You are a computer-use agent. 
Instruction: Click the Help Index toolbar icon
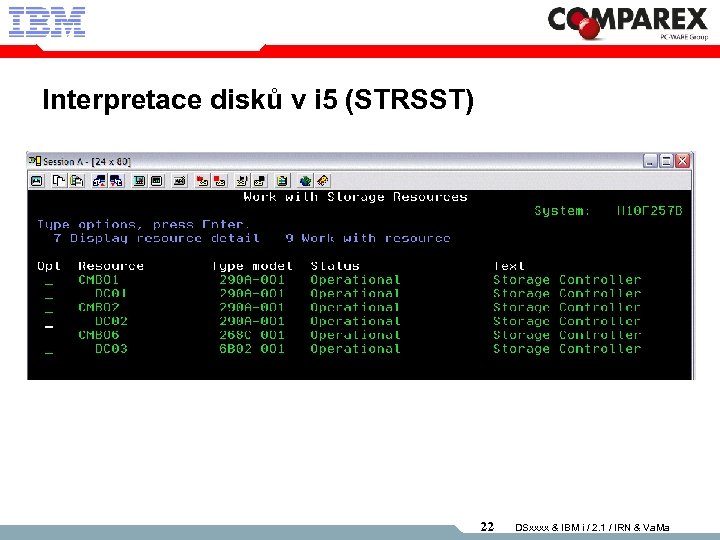pos(323,181)
